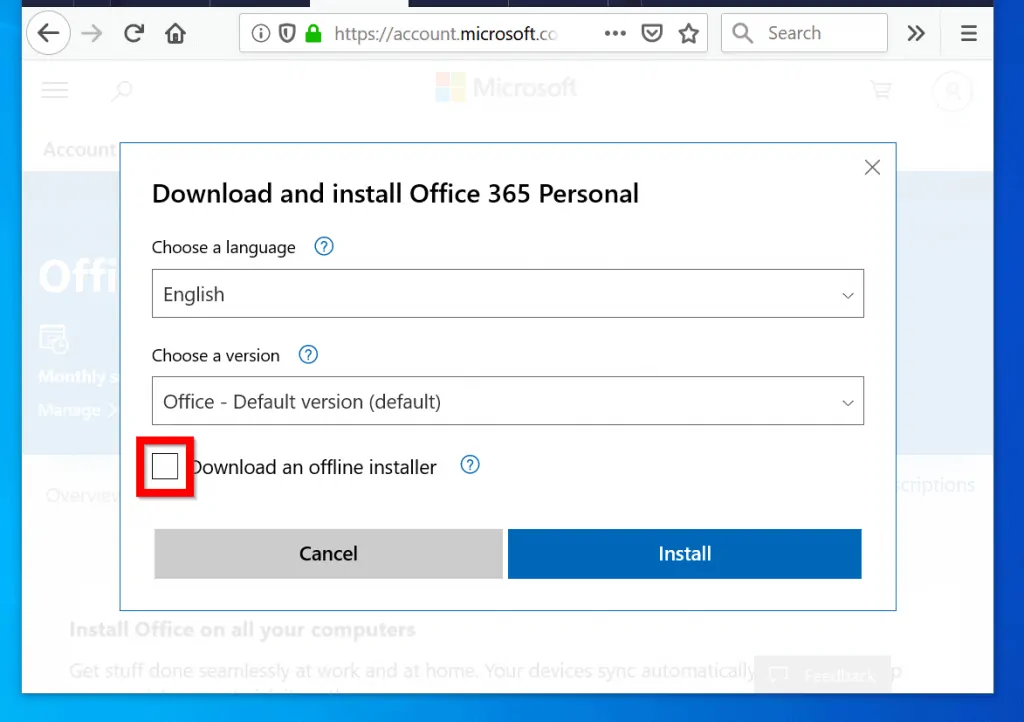Save page to Pocket icon
The height and width of the screenshot is (722, 1024).
(652, 33)
